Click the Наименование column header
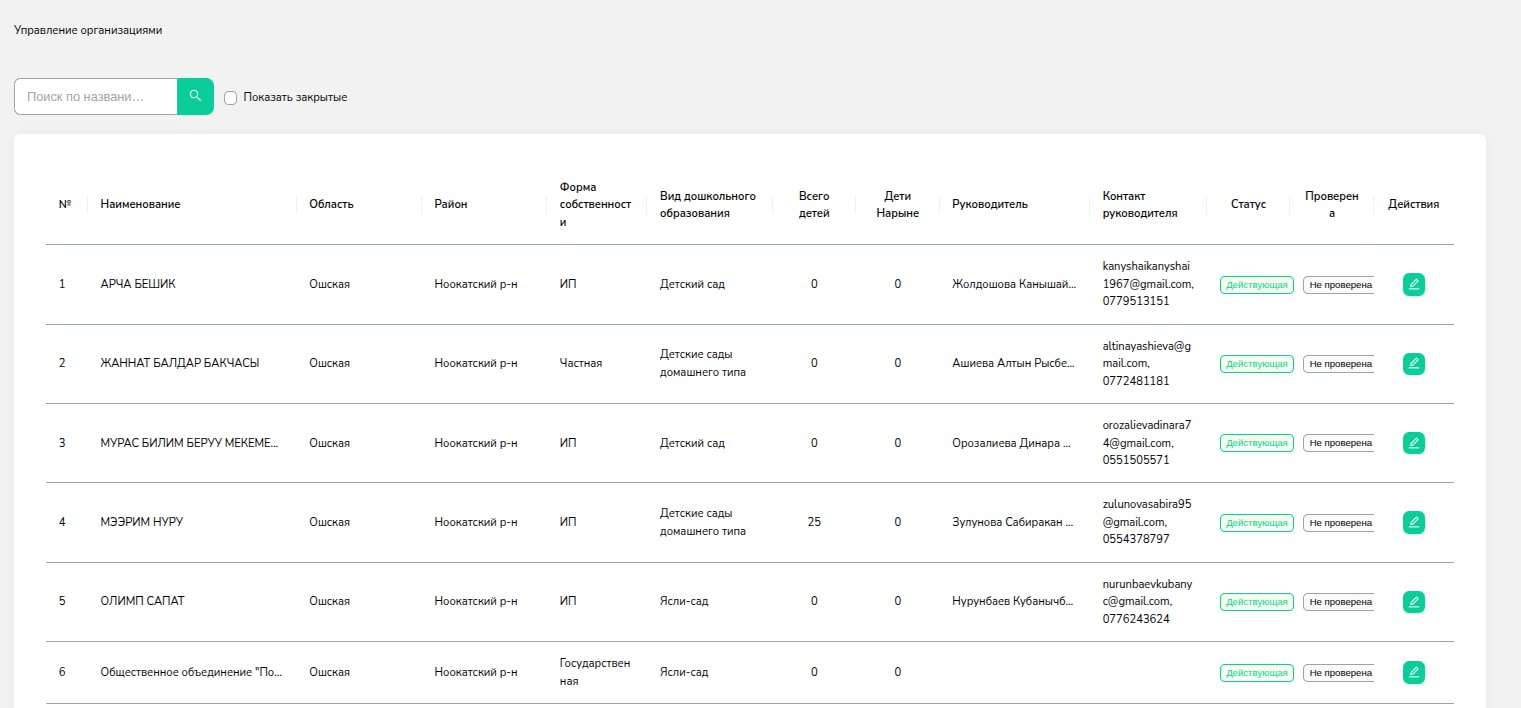Image resolution: width=1521 pixels, height=708 pixels. tap(140, 204)
